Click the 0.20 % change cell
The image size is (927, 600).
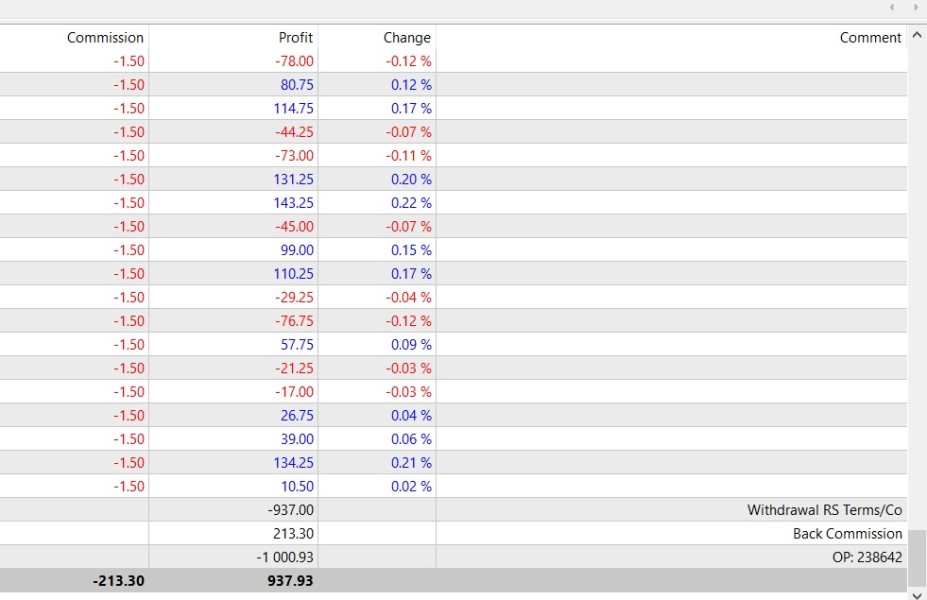click(411, 179)
